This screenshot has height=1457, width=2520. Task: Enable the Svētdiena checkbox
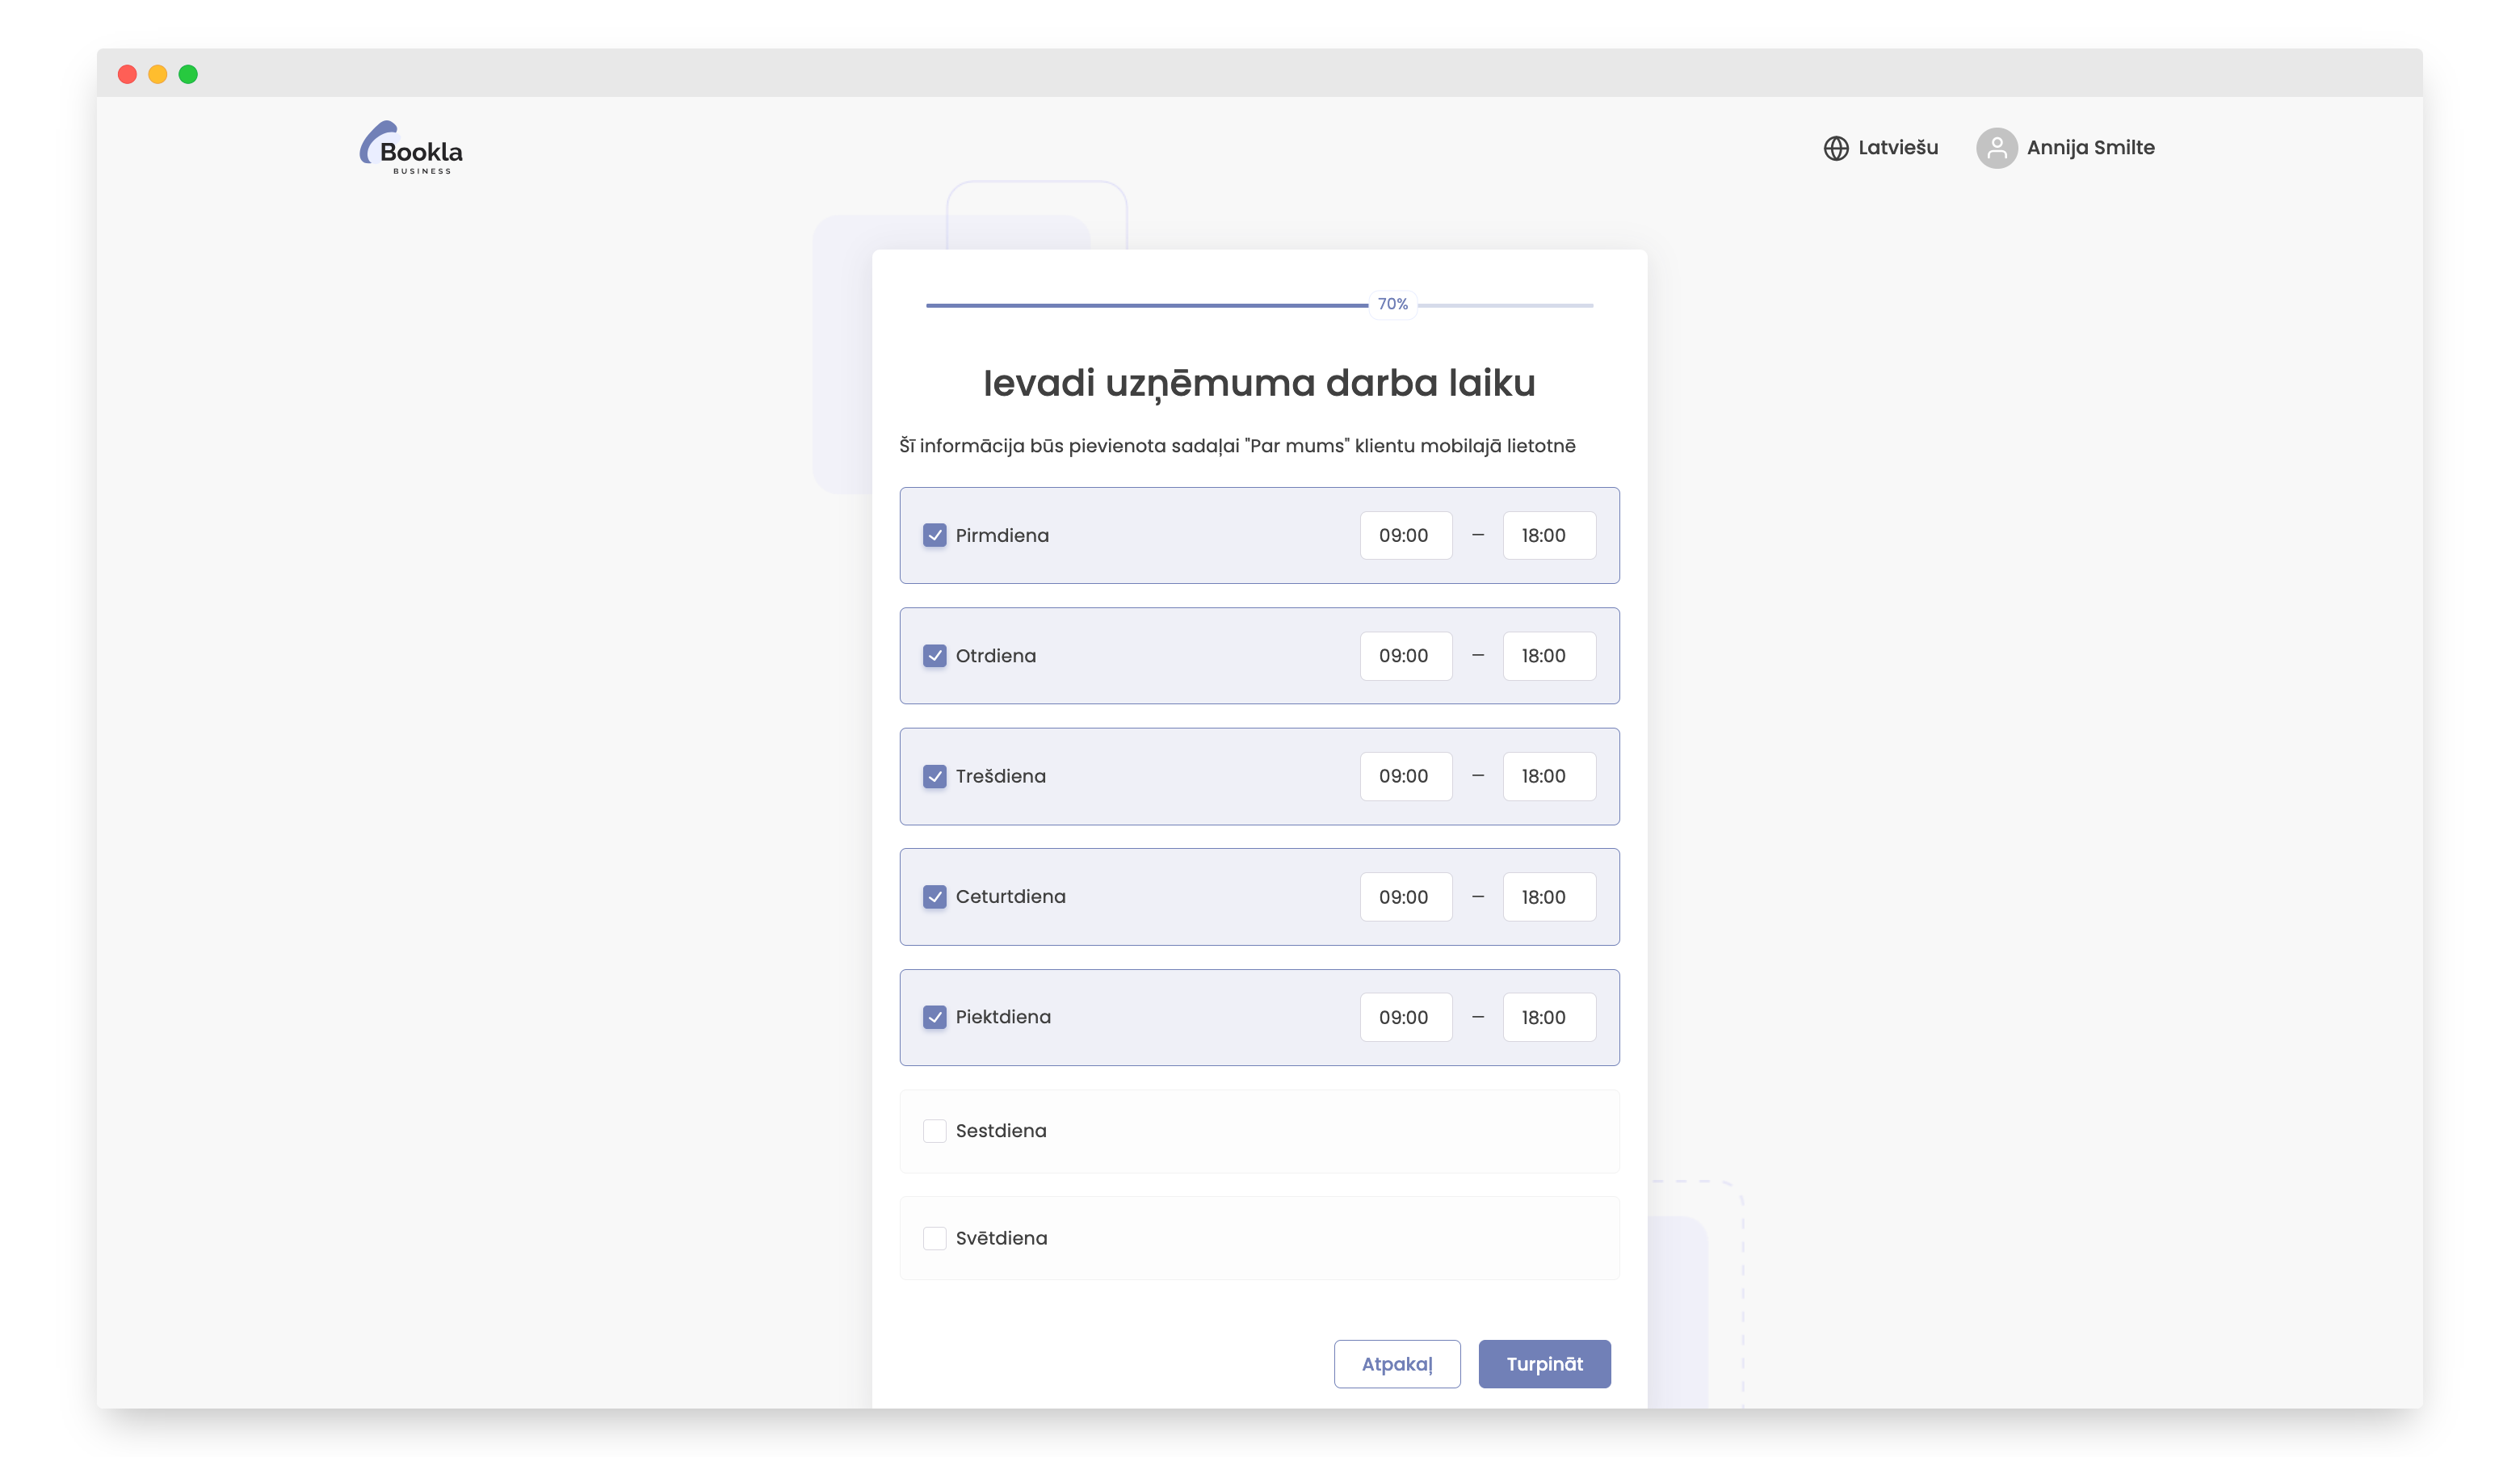(x=934, y=1238)
